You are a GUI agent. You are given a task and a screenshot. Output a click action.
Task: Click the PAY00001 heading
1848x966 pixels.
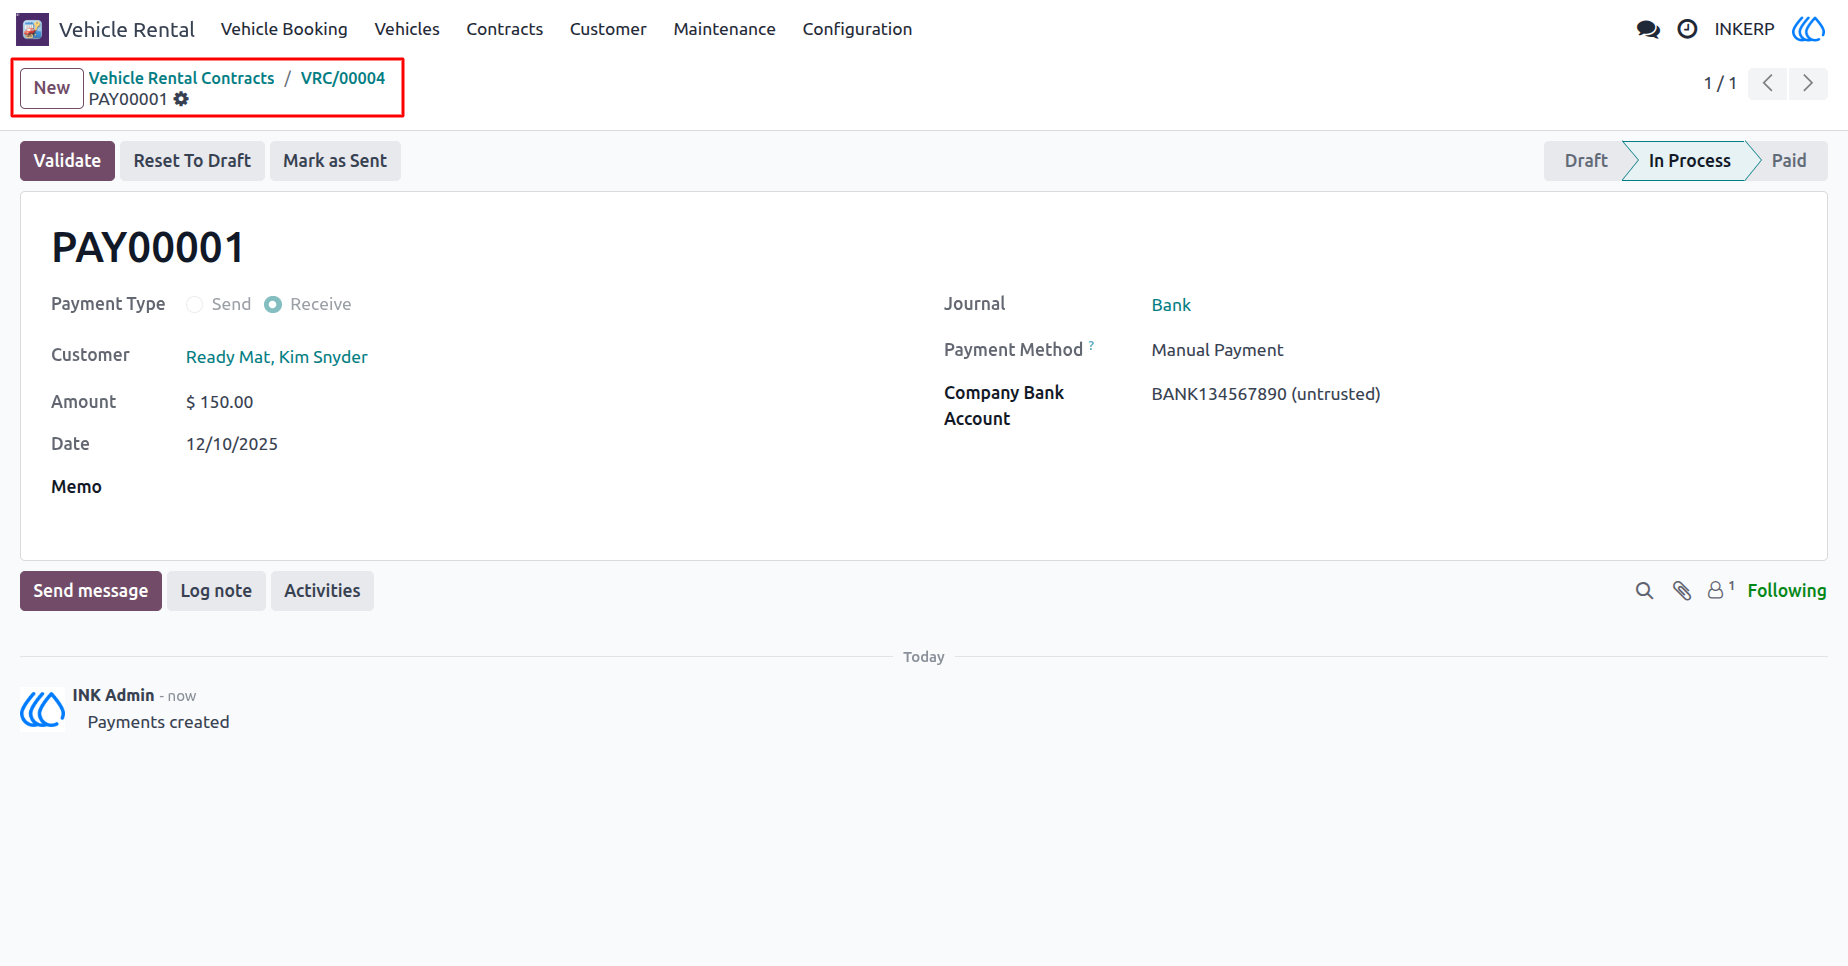pyautogui.click(x=148, y=248)
